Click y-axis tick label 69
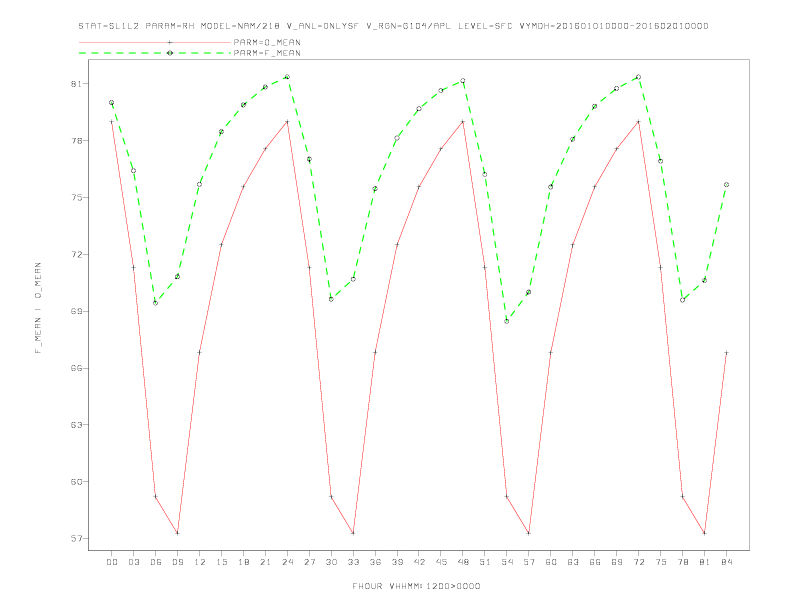 [x=76, y=311]
